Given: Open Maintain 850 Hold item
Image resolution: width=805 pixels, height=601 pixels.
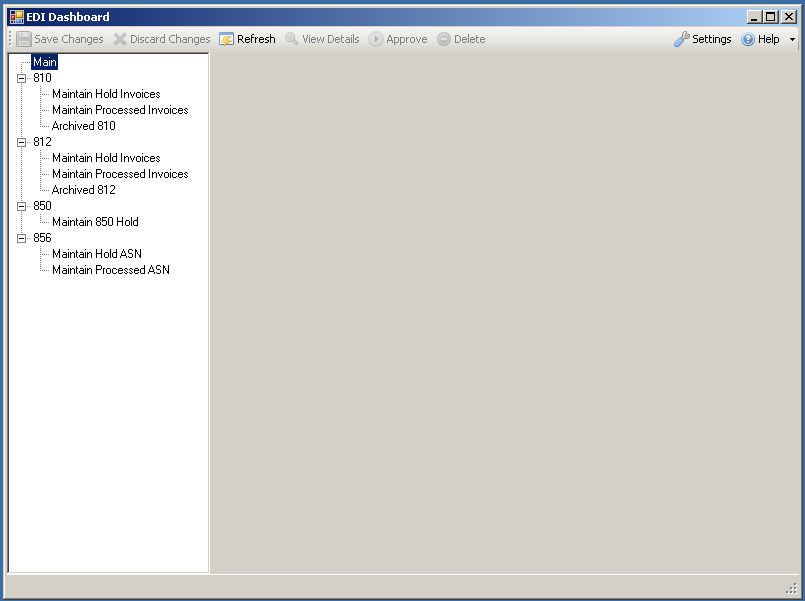Looking at the screenshot, I should 95,222.
